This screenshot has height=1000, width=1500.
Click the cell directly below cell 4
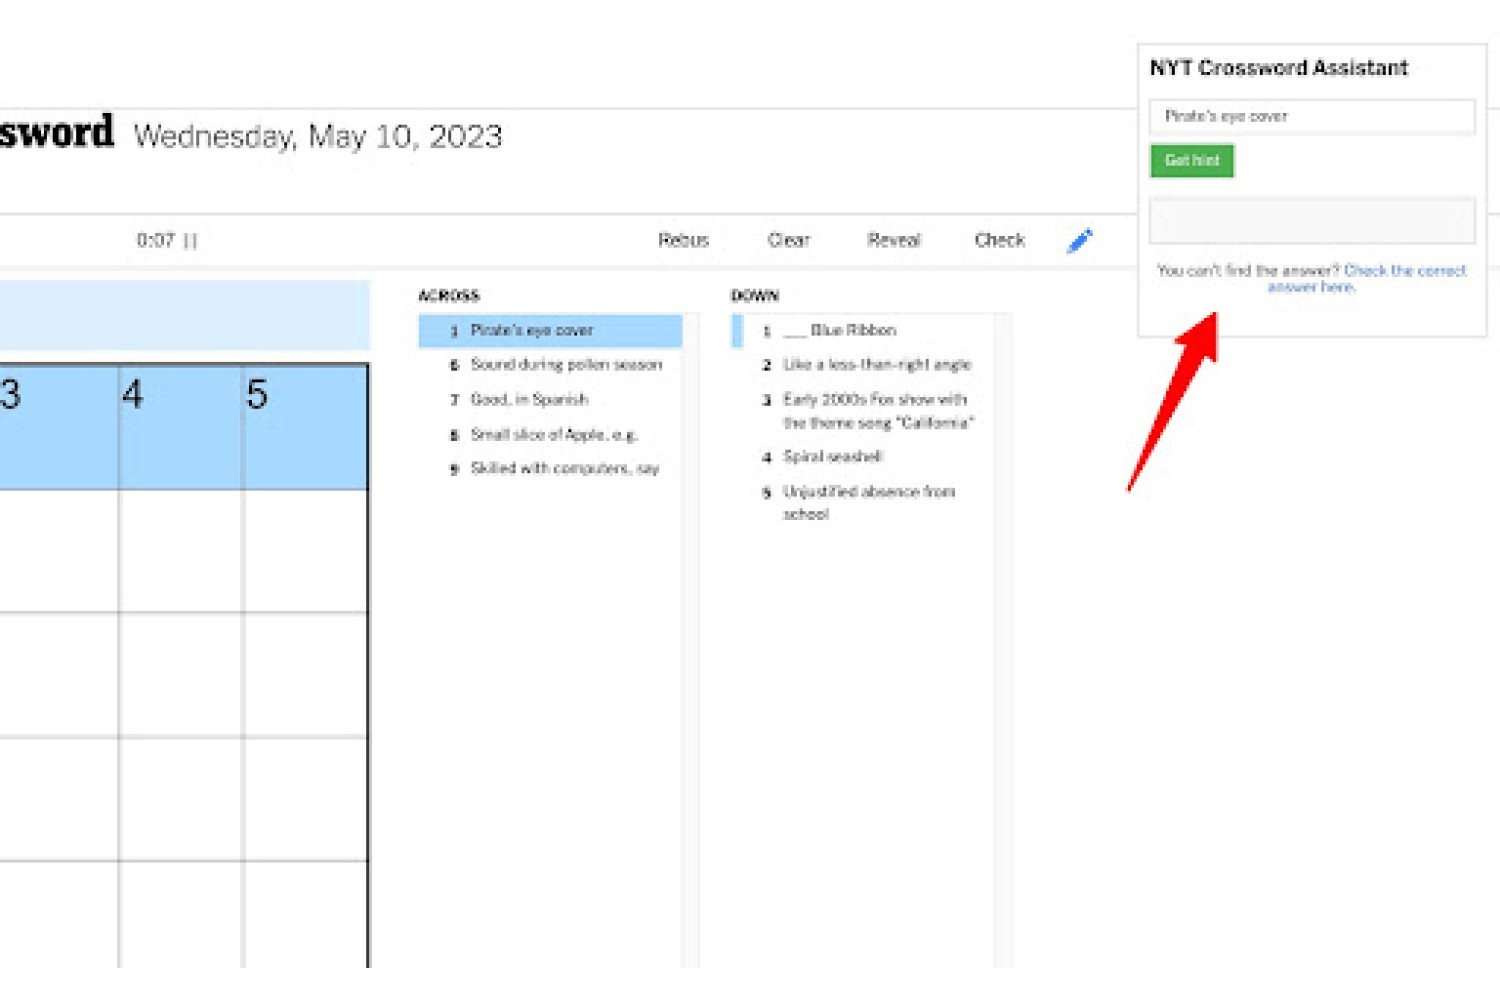coord(181,550)
